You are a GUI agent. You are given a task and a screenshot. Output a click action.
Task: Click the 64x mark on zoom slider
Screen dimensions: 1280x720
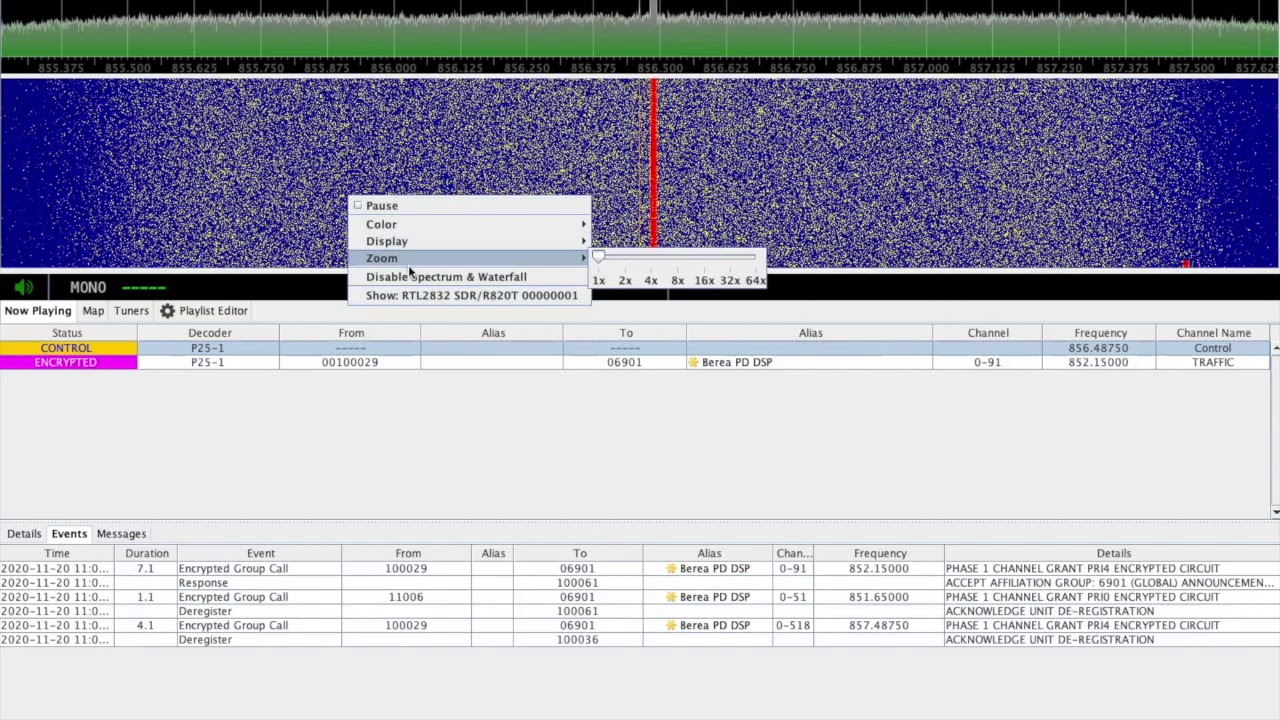(755, 280)
